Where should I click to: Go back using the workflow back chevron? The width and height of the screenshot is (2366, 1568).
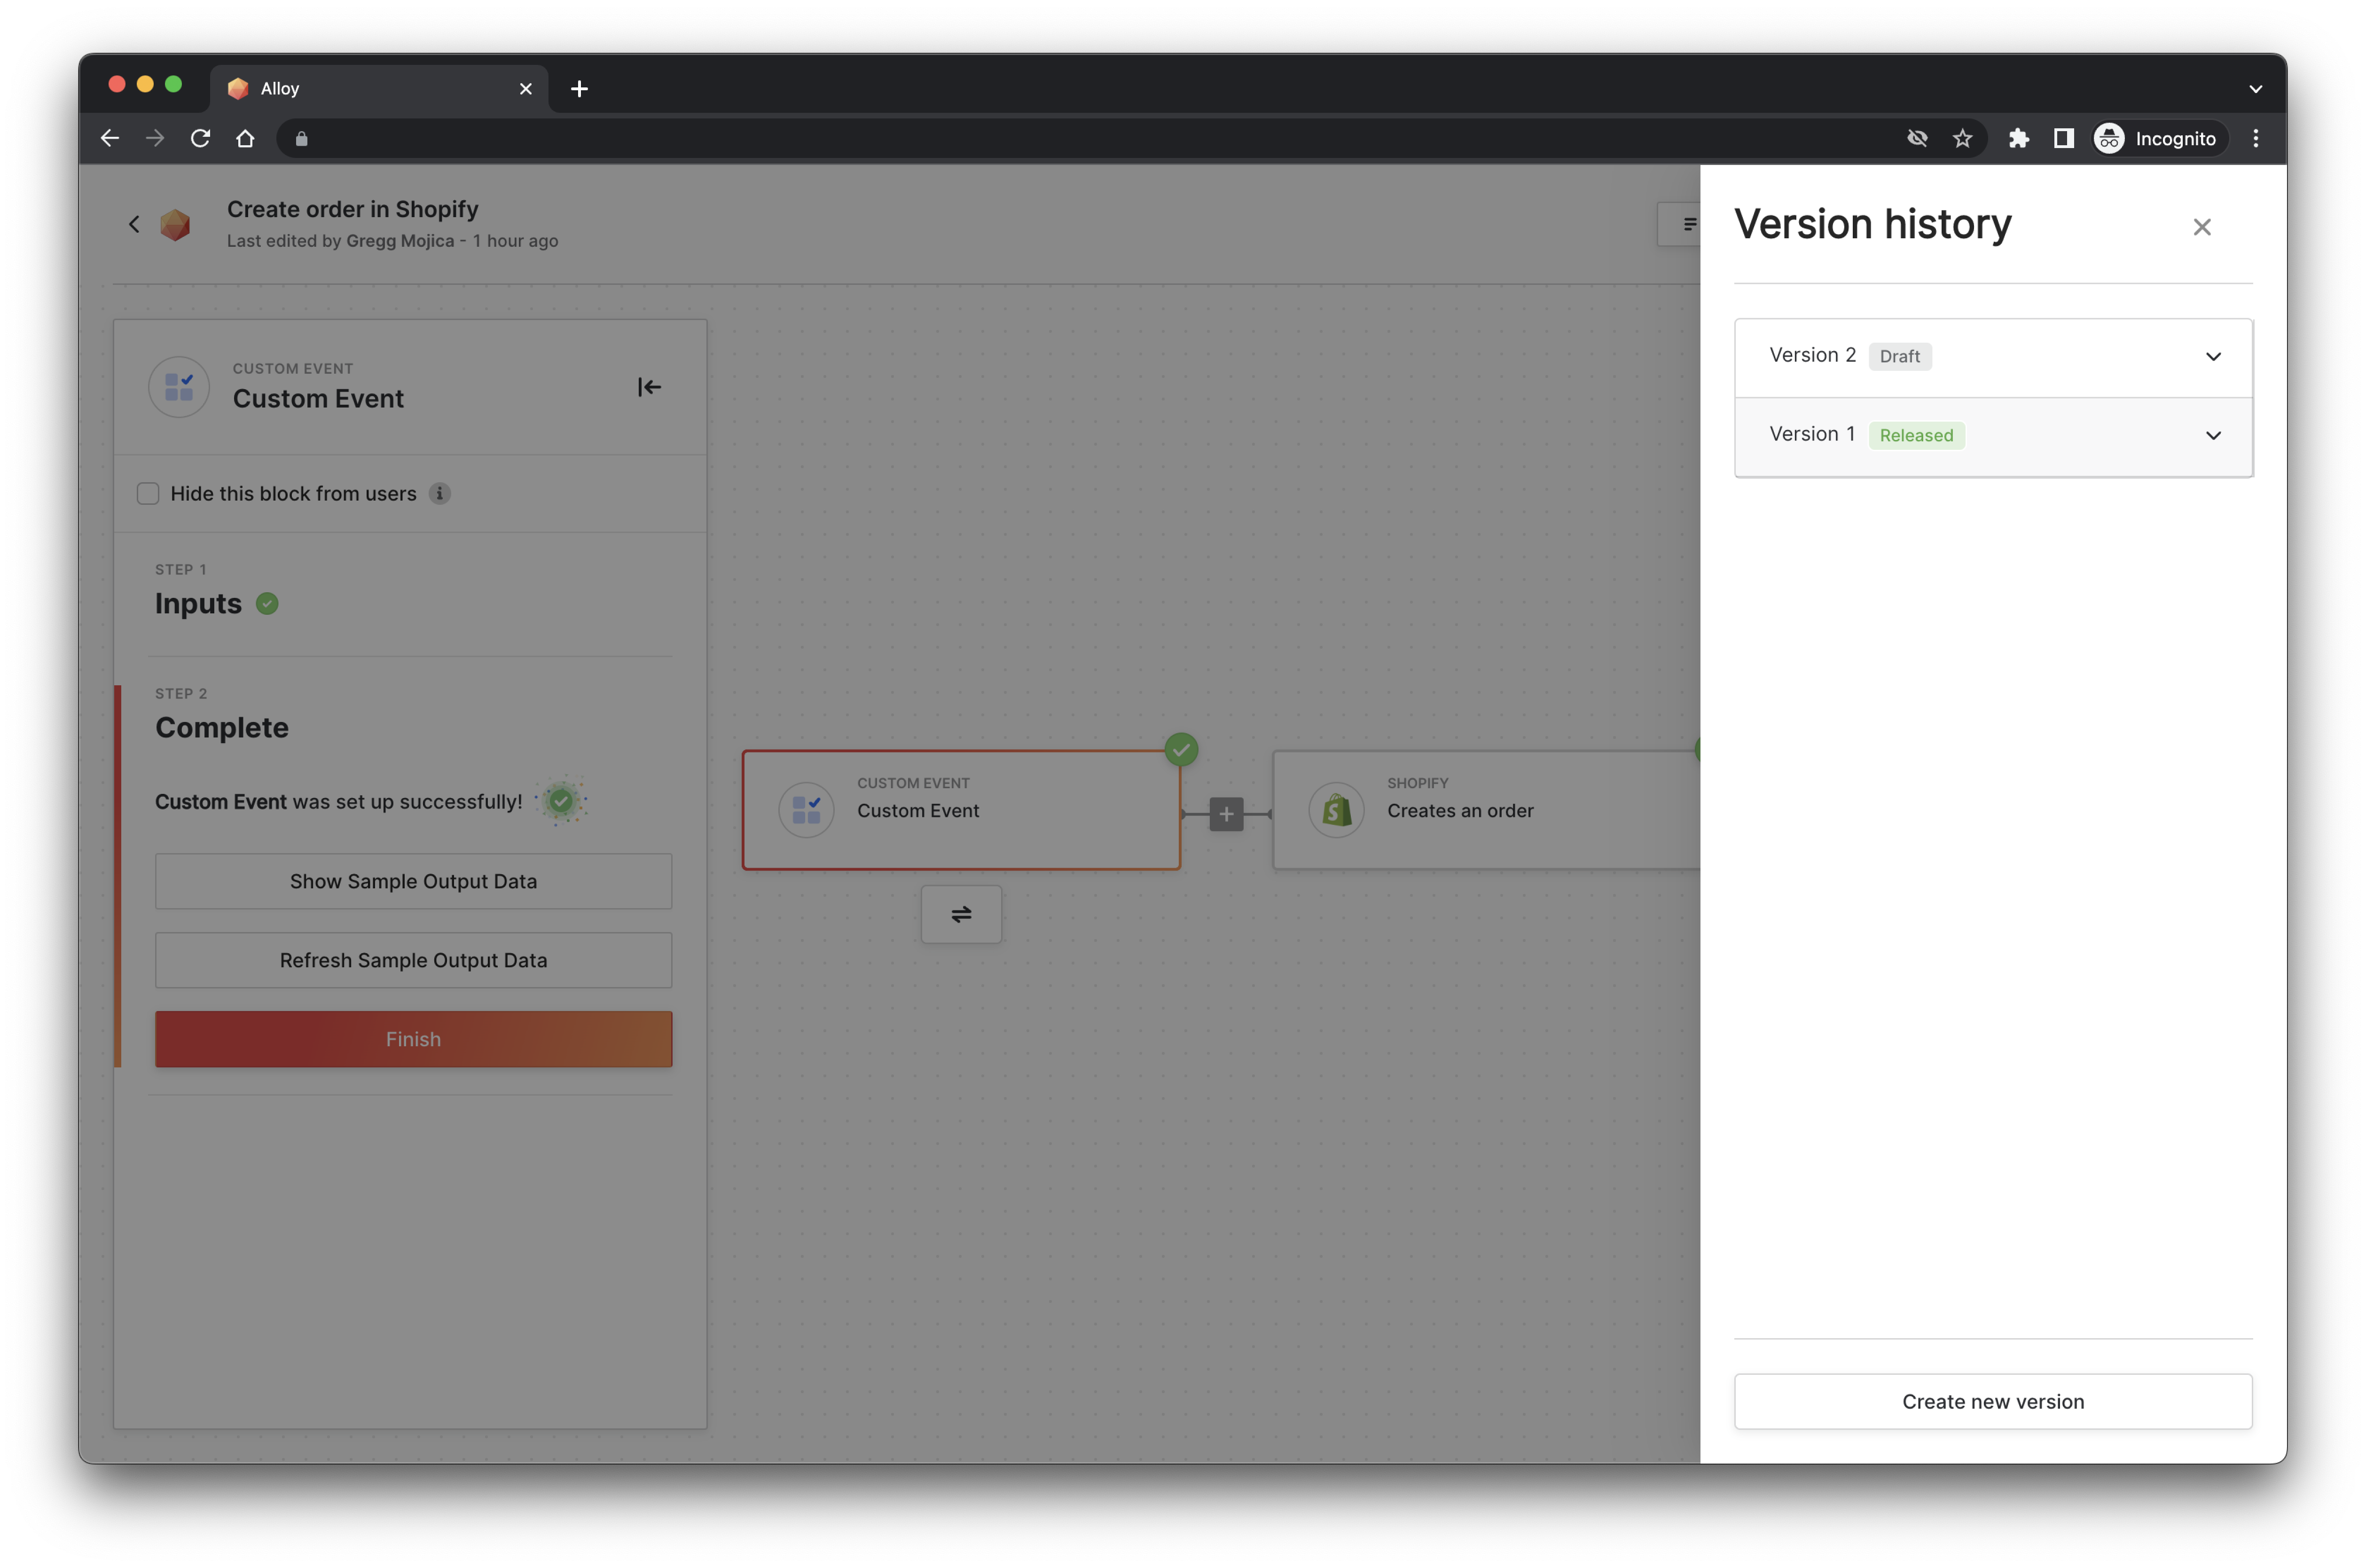(134, 224)
